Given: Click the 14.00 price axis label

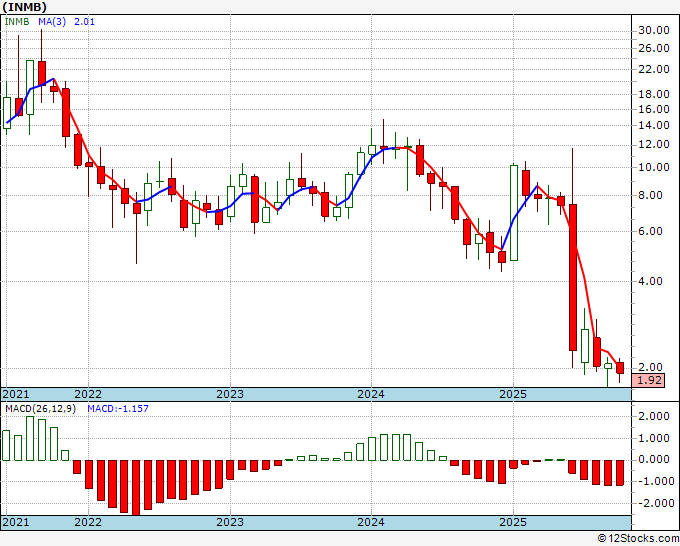Looking at the screenshot, I should click(654, 125).
